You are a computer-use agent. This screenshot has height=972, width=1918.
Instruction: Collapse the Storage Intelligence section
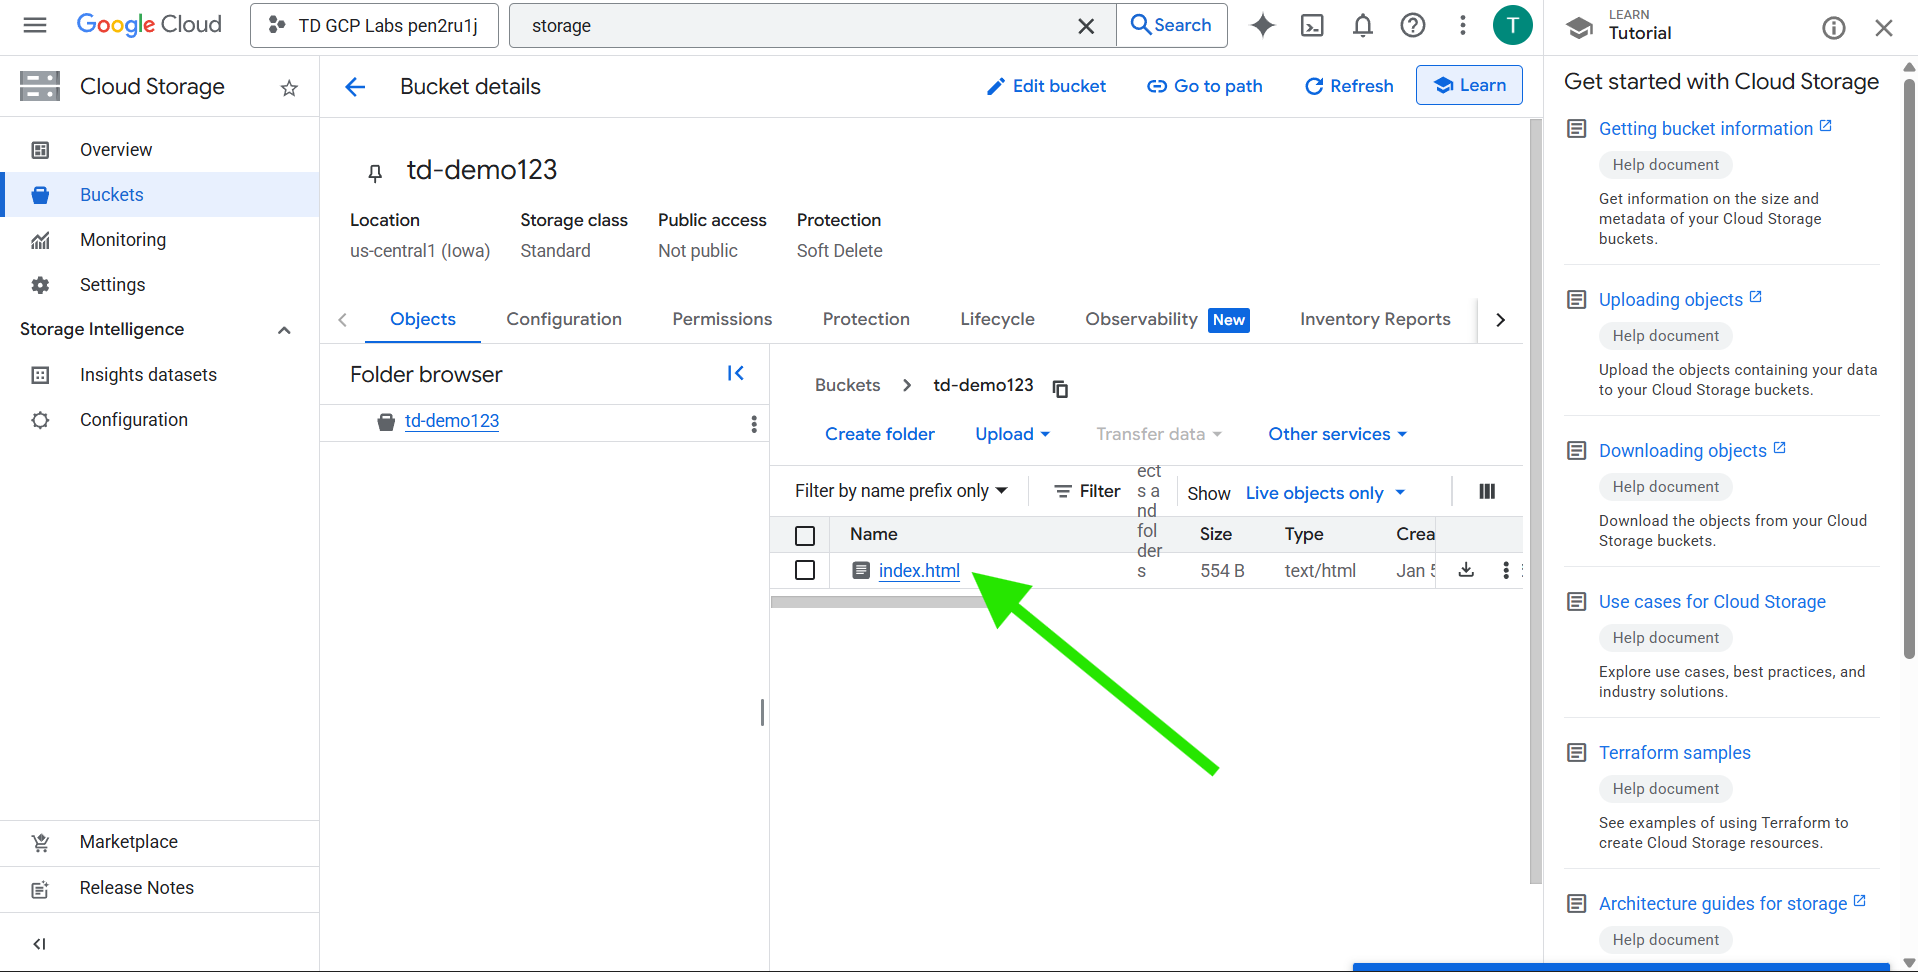click(x=284, y=330)
